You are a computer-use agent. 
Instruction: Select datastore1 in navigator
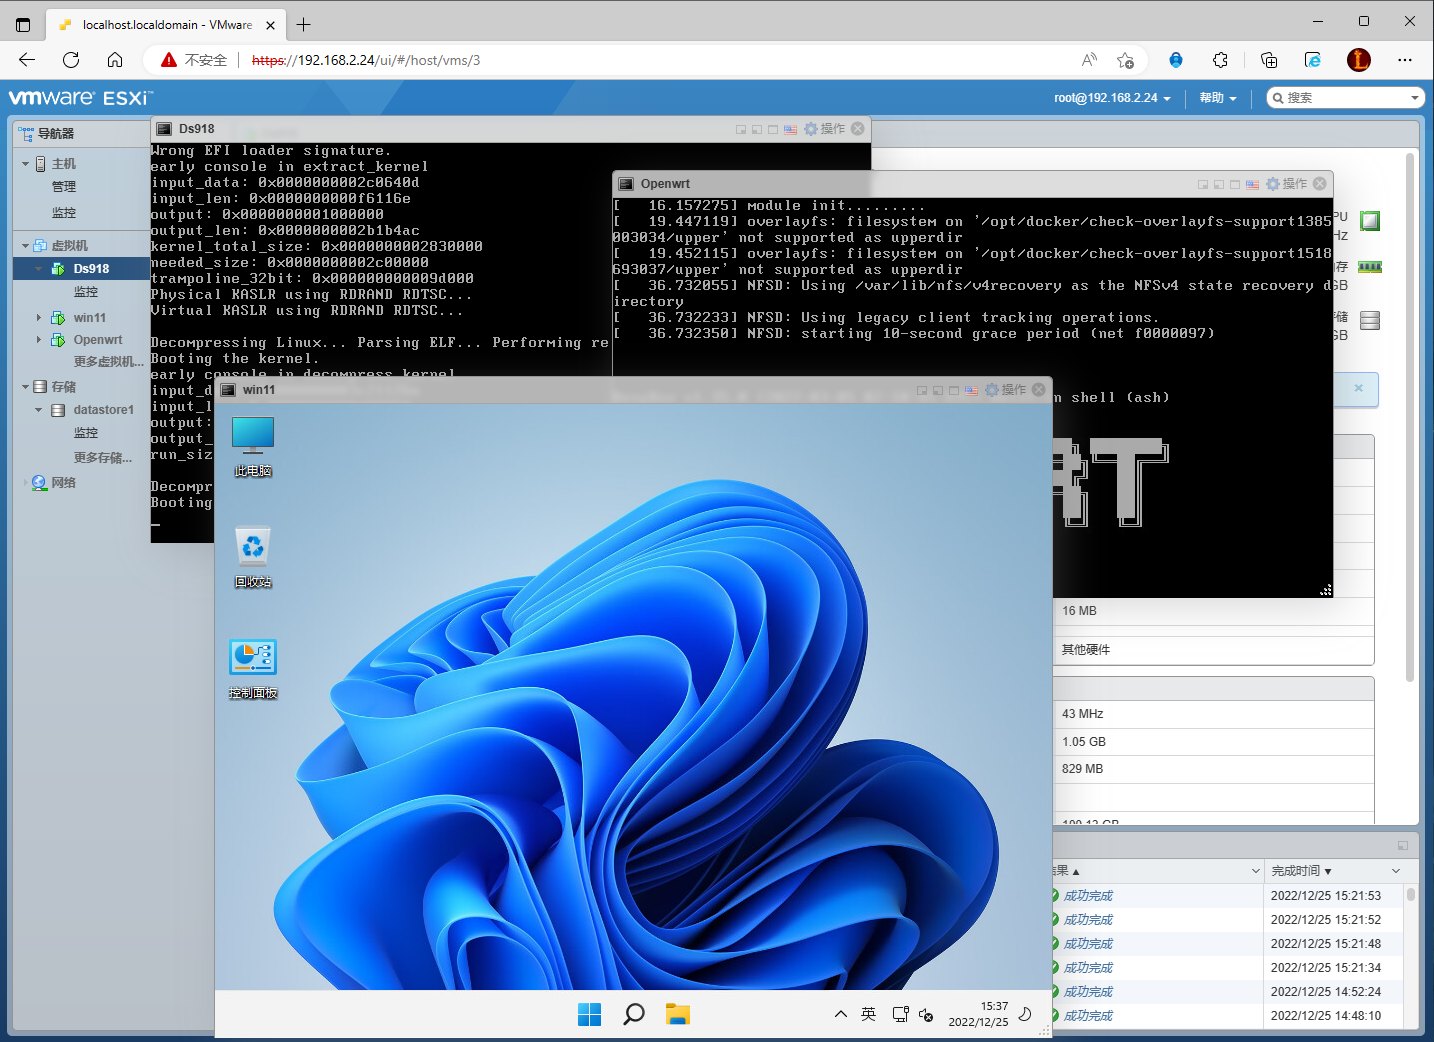[103, 410]
